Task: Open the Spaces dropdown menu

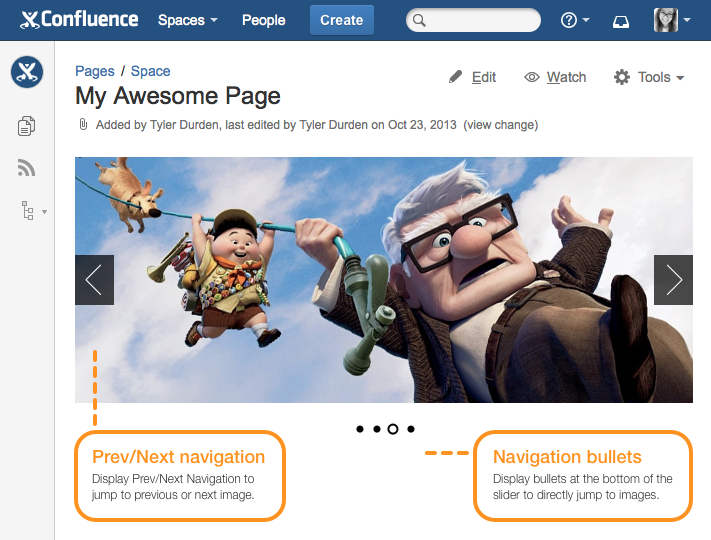Action: [x=188, y=20]
